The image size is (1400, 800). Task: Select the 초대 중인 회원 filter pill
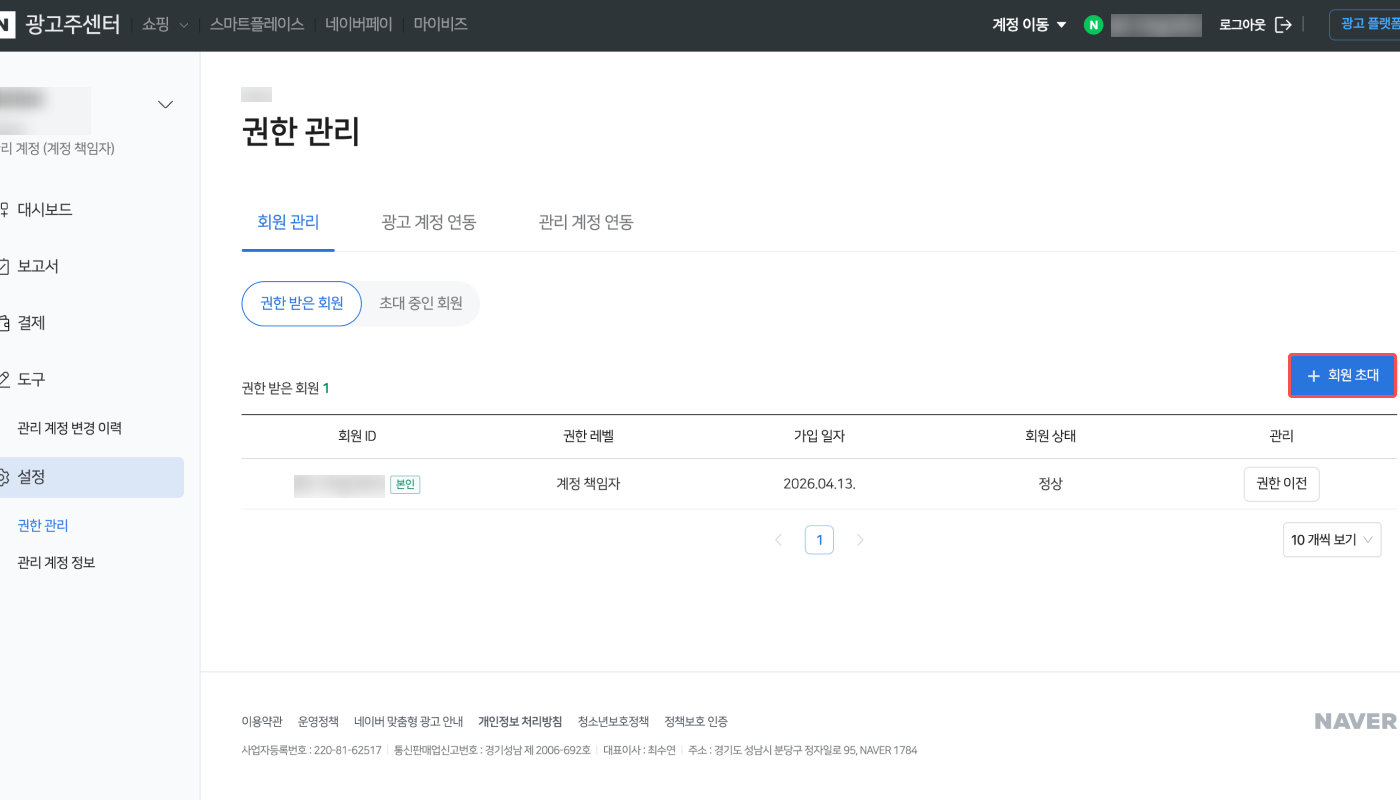click(x=421, y=303)
